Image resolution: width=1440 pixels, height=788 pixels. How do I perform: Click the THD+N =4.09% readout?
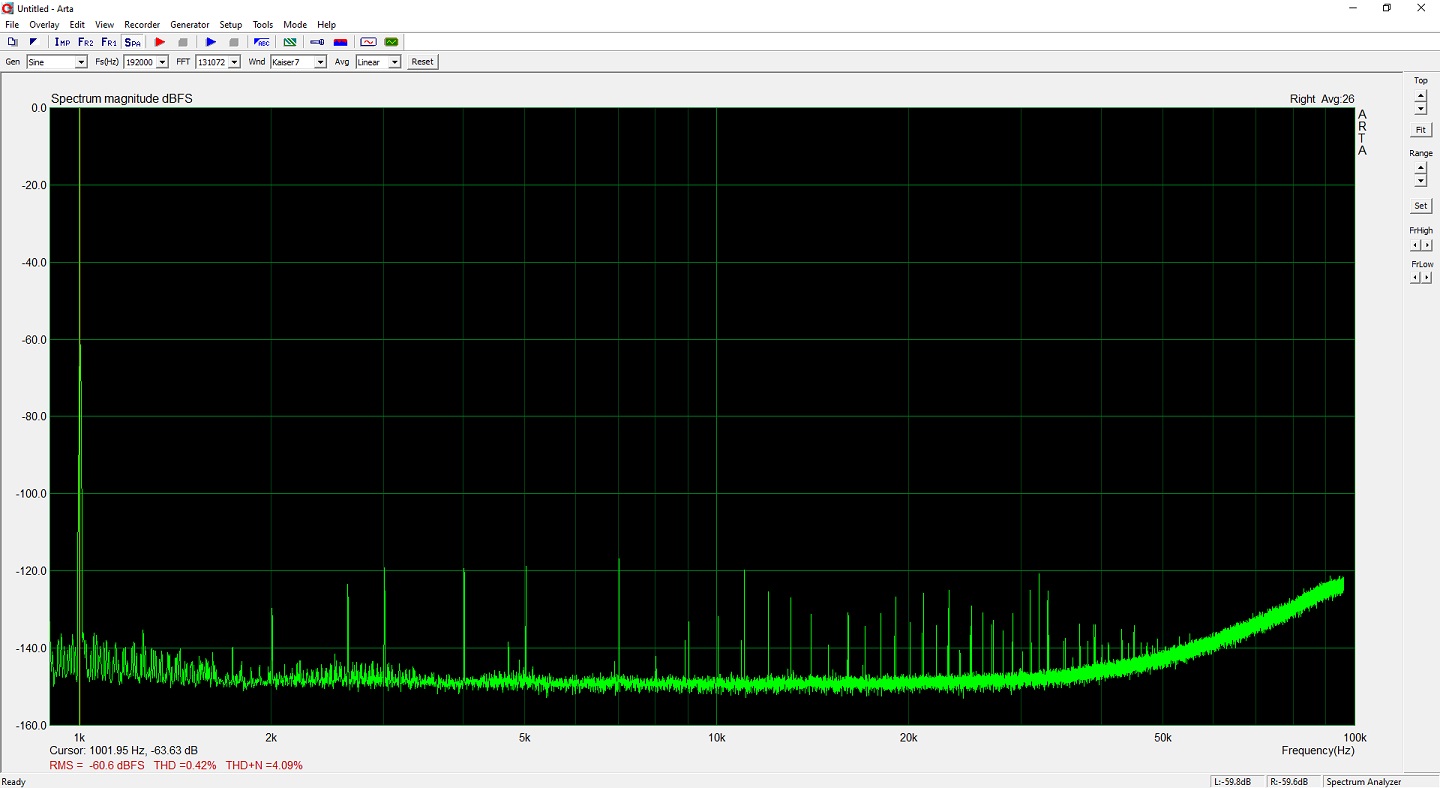click(x=264, y=765)
